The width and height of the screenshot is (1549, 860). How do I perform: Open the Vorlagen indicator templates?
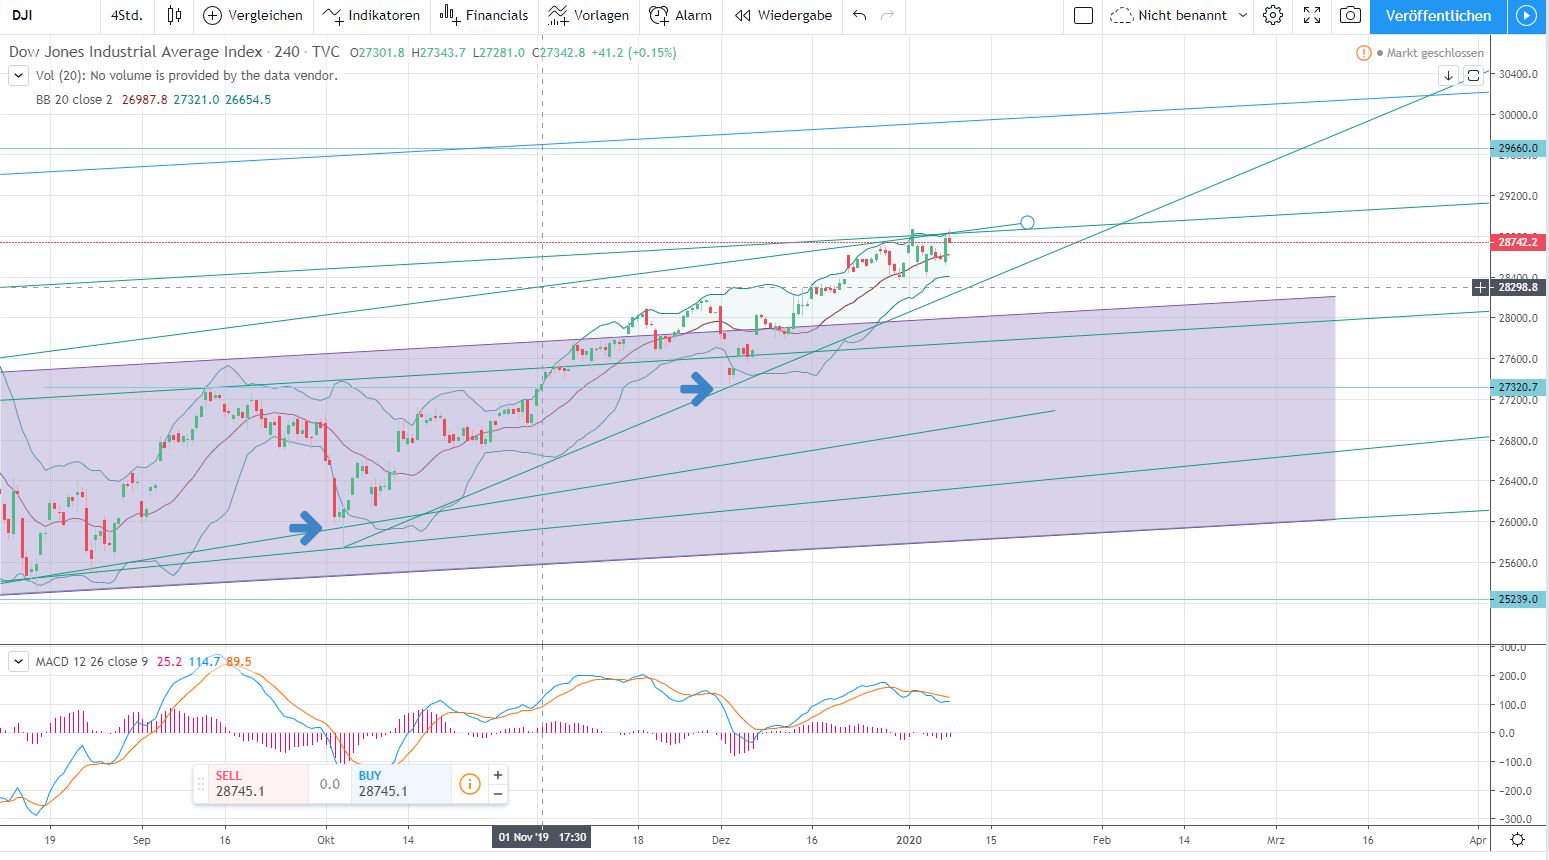tap(589, 15)
